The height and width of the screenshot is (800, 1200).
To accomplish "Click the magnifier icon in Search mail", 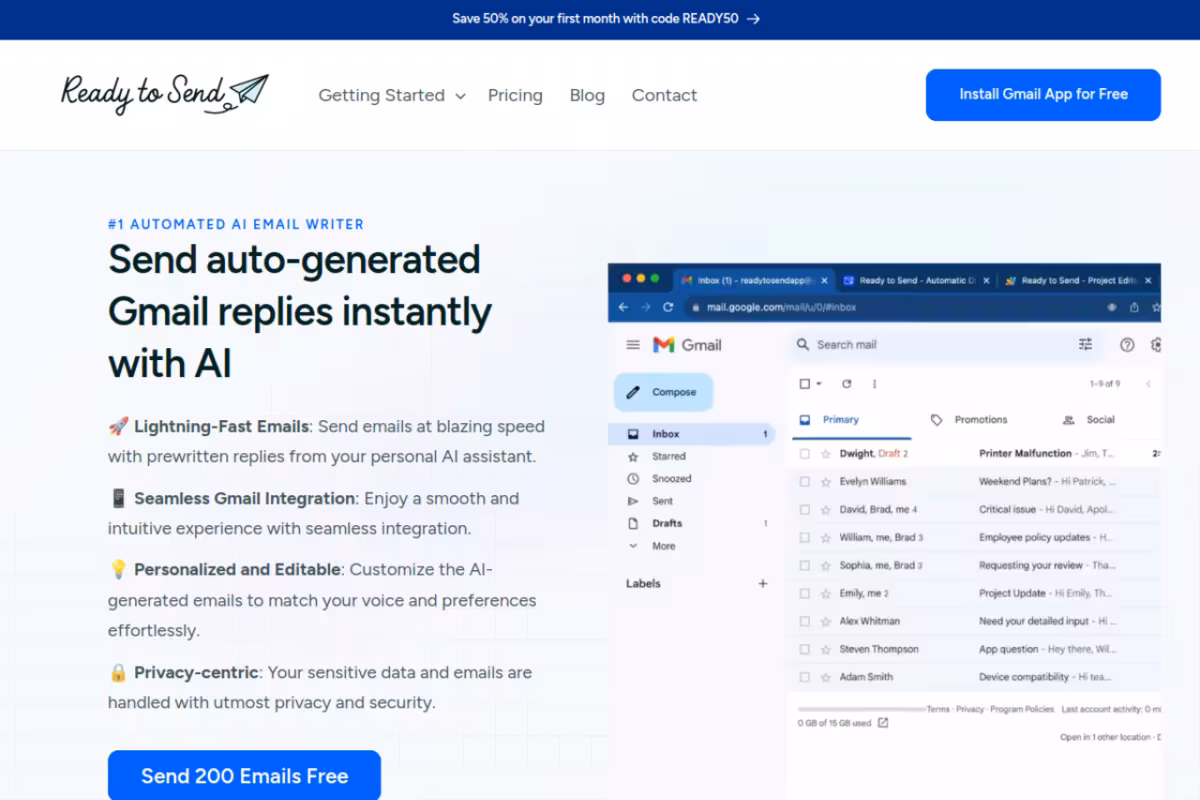I will click(x=803, y=345).
